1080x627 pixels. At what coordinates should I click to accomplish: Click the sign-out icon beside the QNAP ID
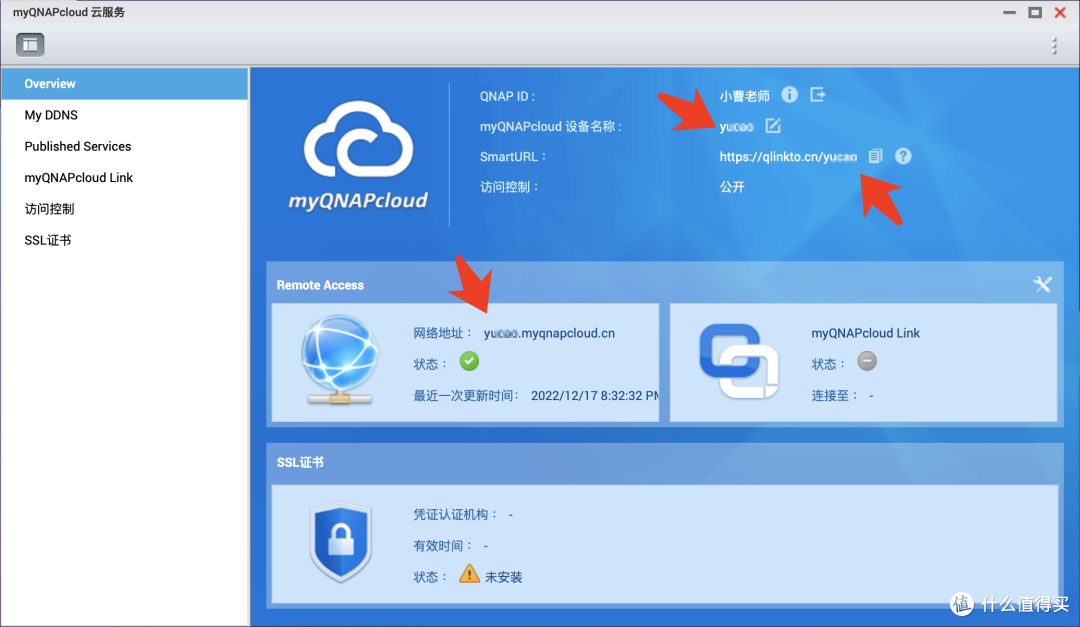(817, 95)
